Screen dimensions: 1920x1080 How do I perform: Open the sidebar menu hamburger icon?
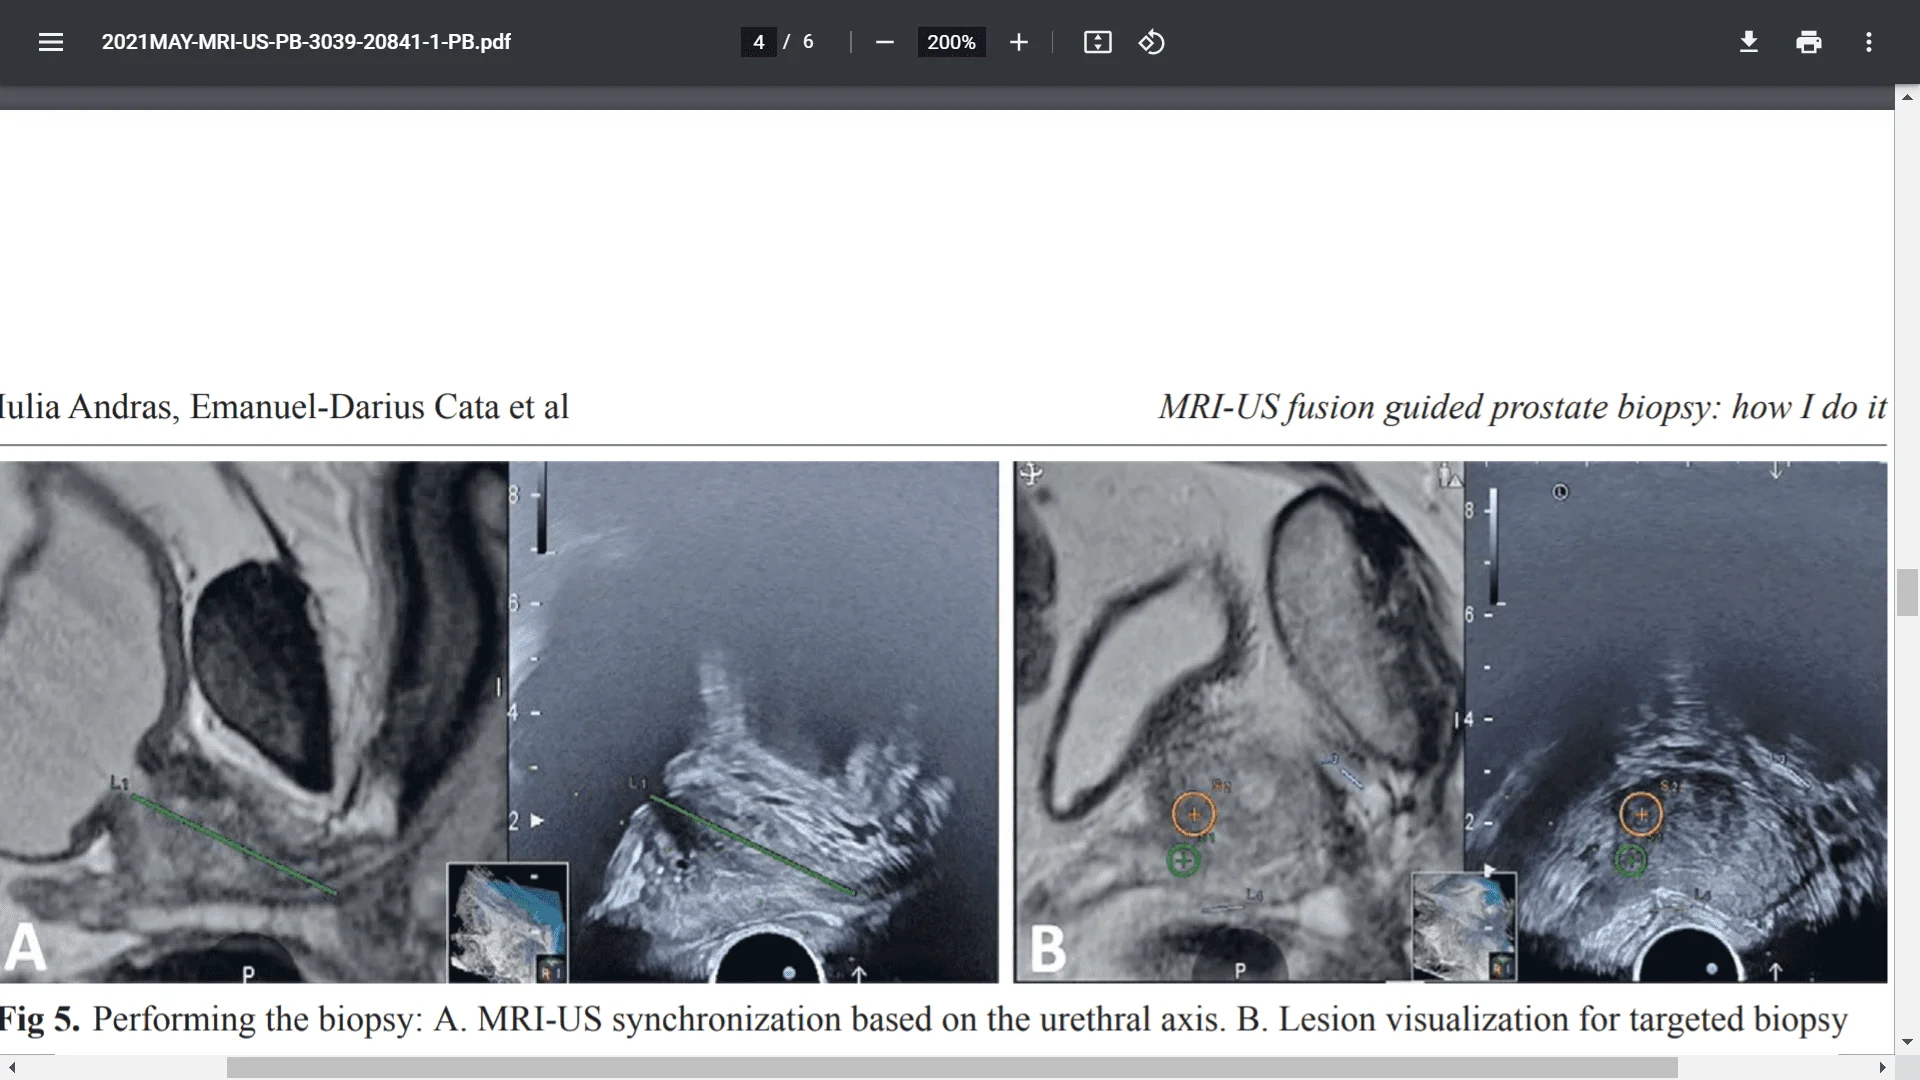click(51, 42)
